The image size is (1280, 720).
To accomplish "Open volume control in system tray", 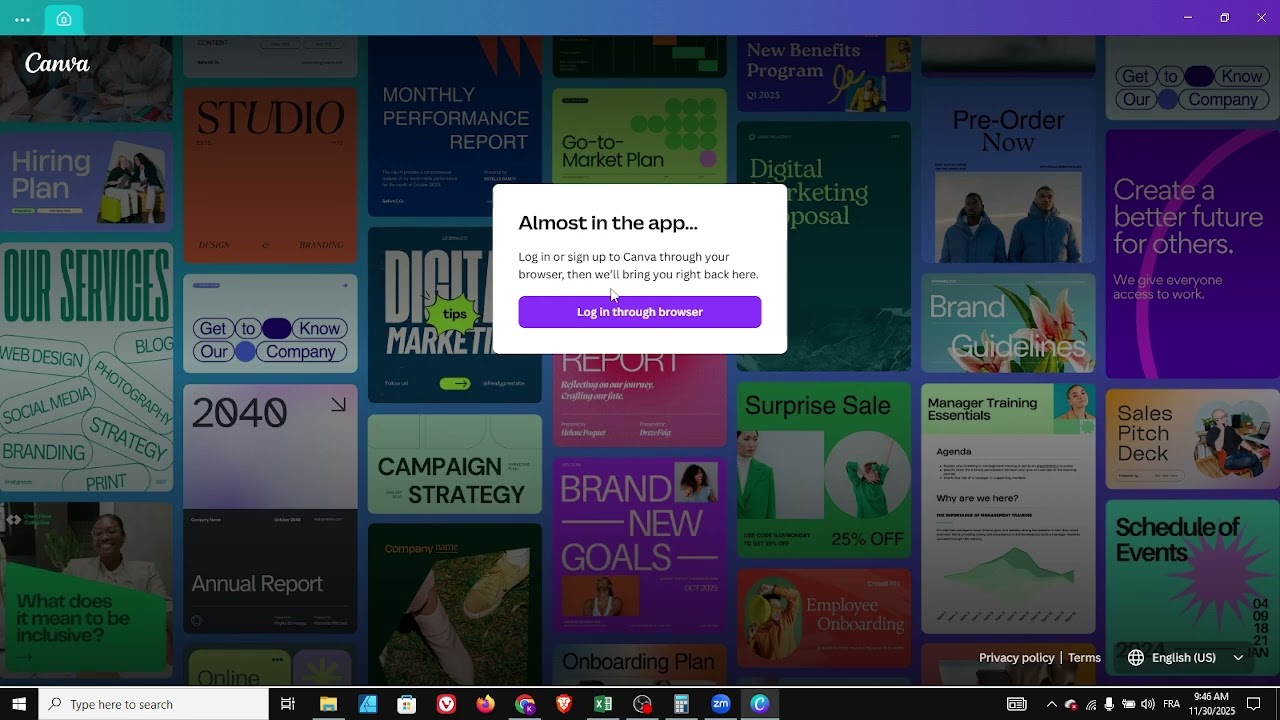I will (x=1147, y=704).
